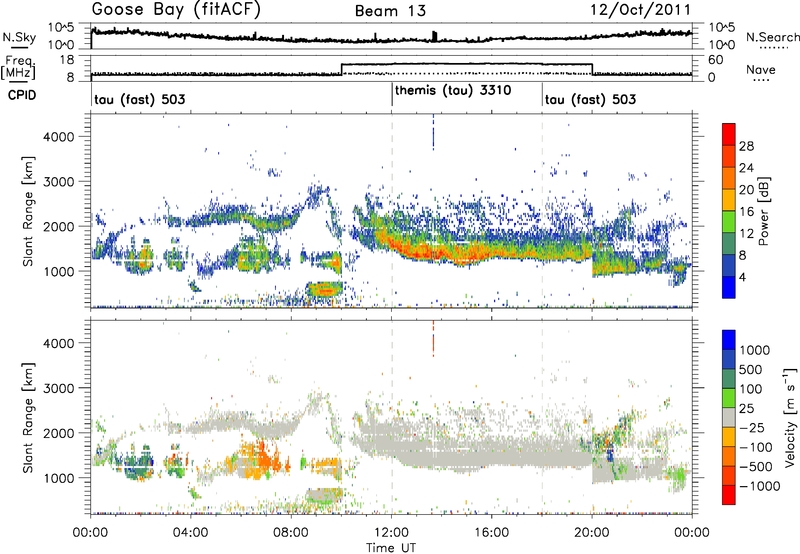Viewport: 800px width, 554px height.
Task: Click the 'CPID' row label
Action: tap(22, 95)
